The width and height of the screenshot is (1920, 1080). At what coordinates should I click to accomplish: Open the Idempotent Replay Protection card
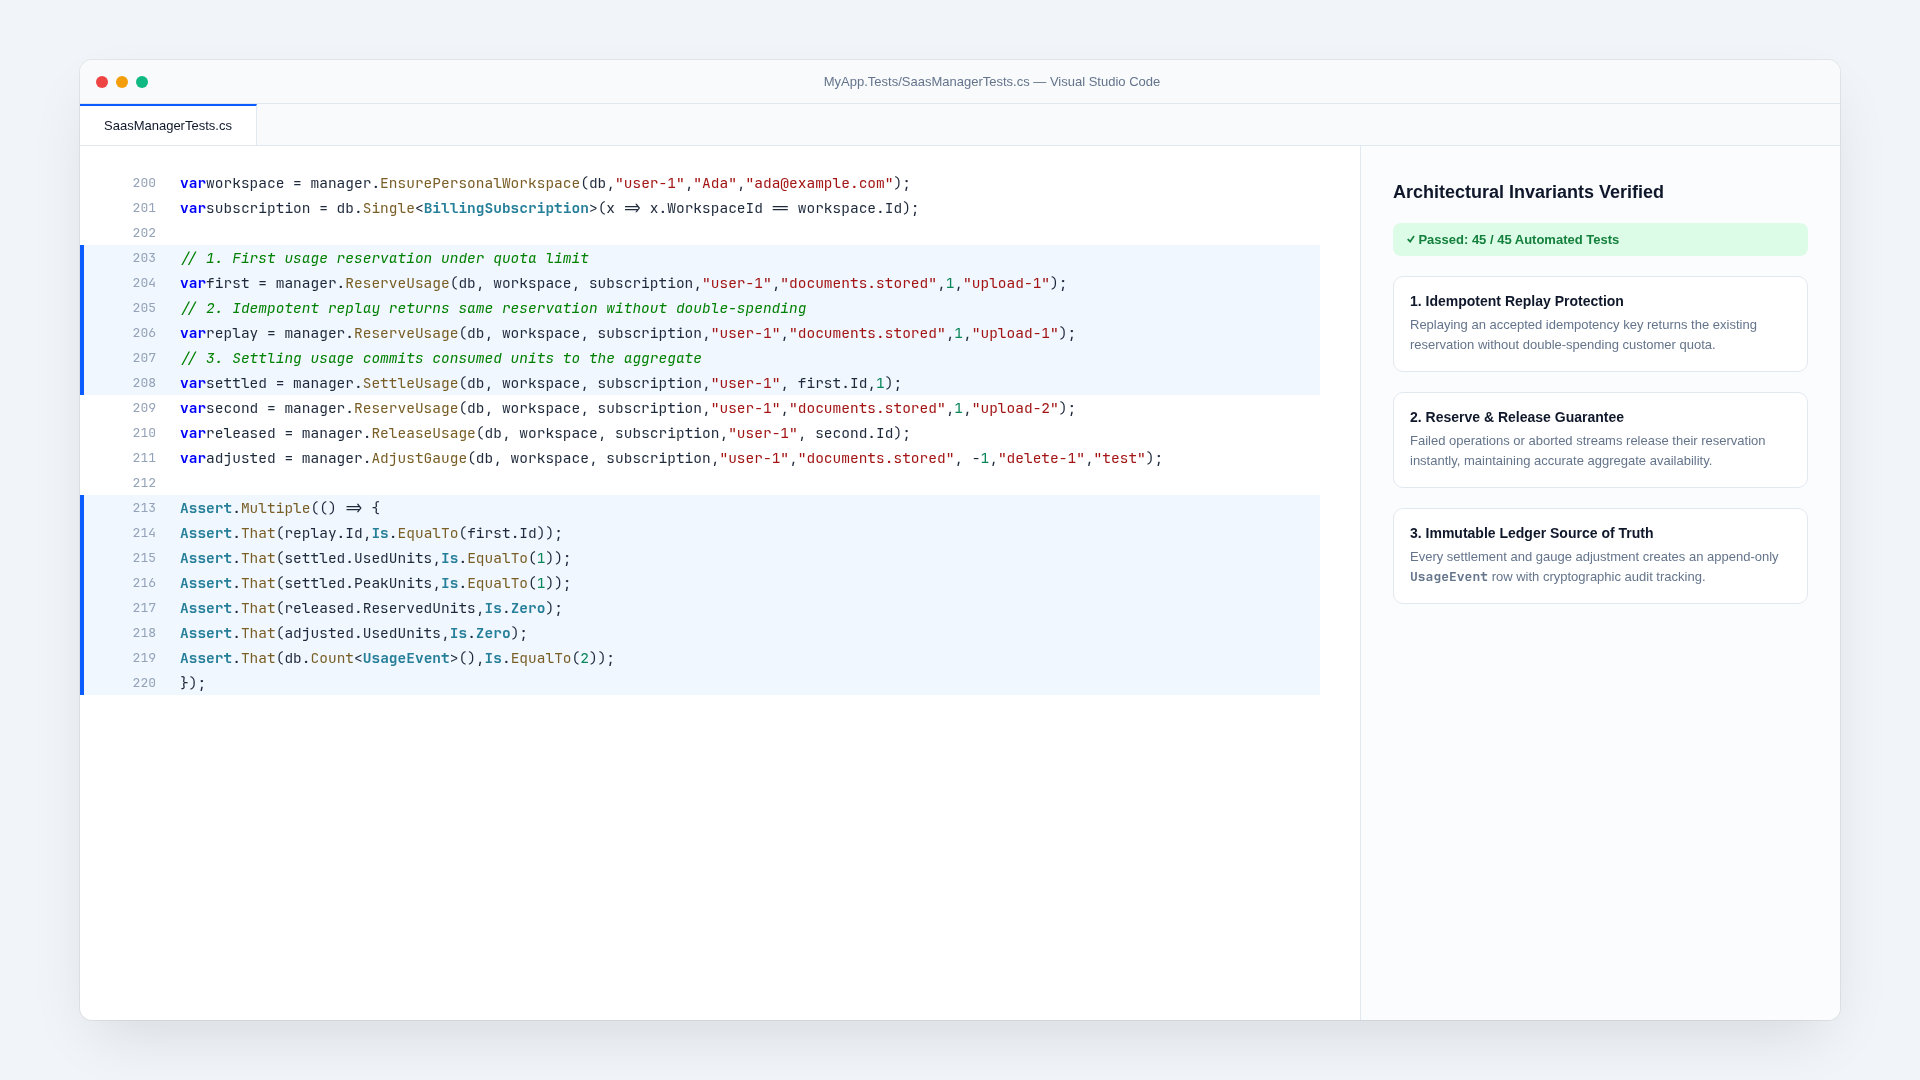click(x=1600, y=324)
